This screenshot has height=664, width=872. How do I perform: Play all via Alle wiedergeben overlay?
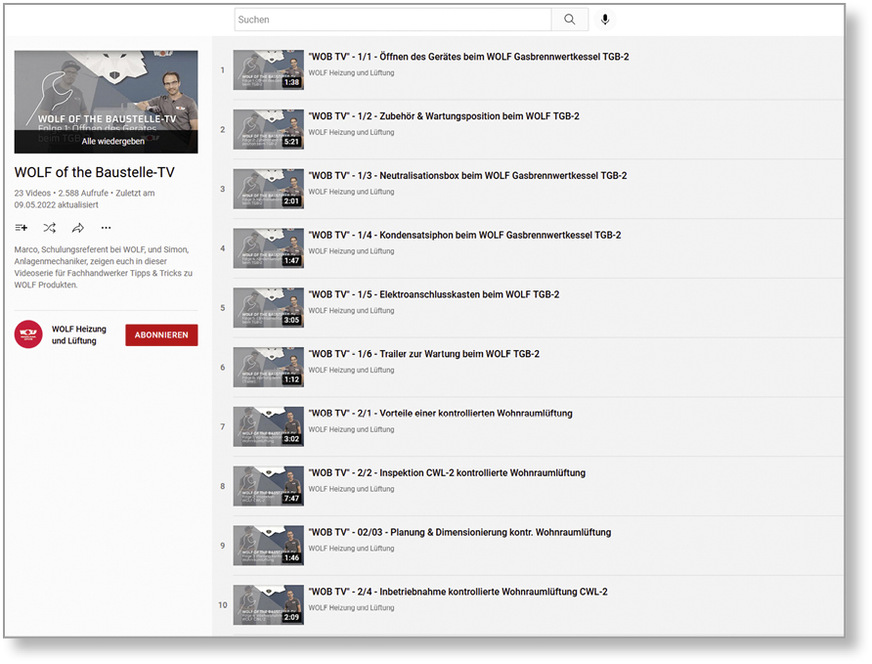click(x=106, y=141)
